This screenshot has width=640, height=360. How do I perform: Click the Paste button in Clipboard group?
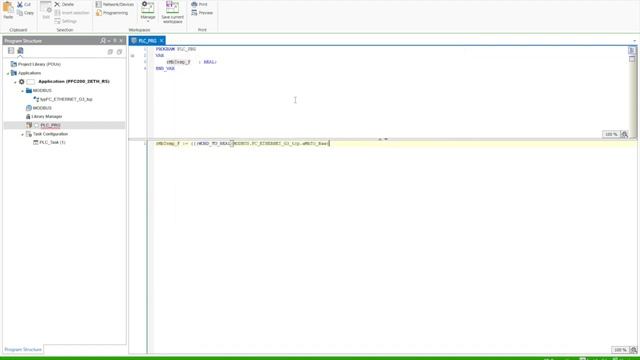click(x=8, y=11)
